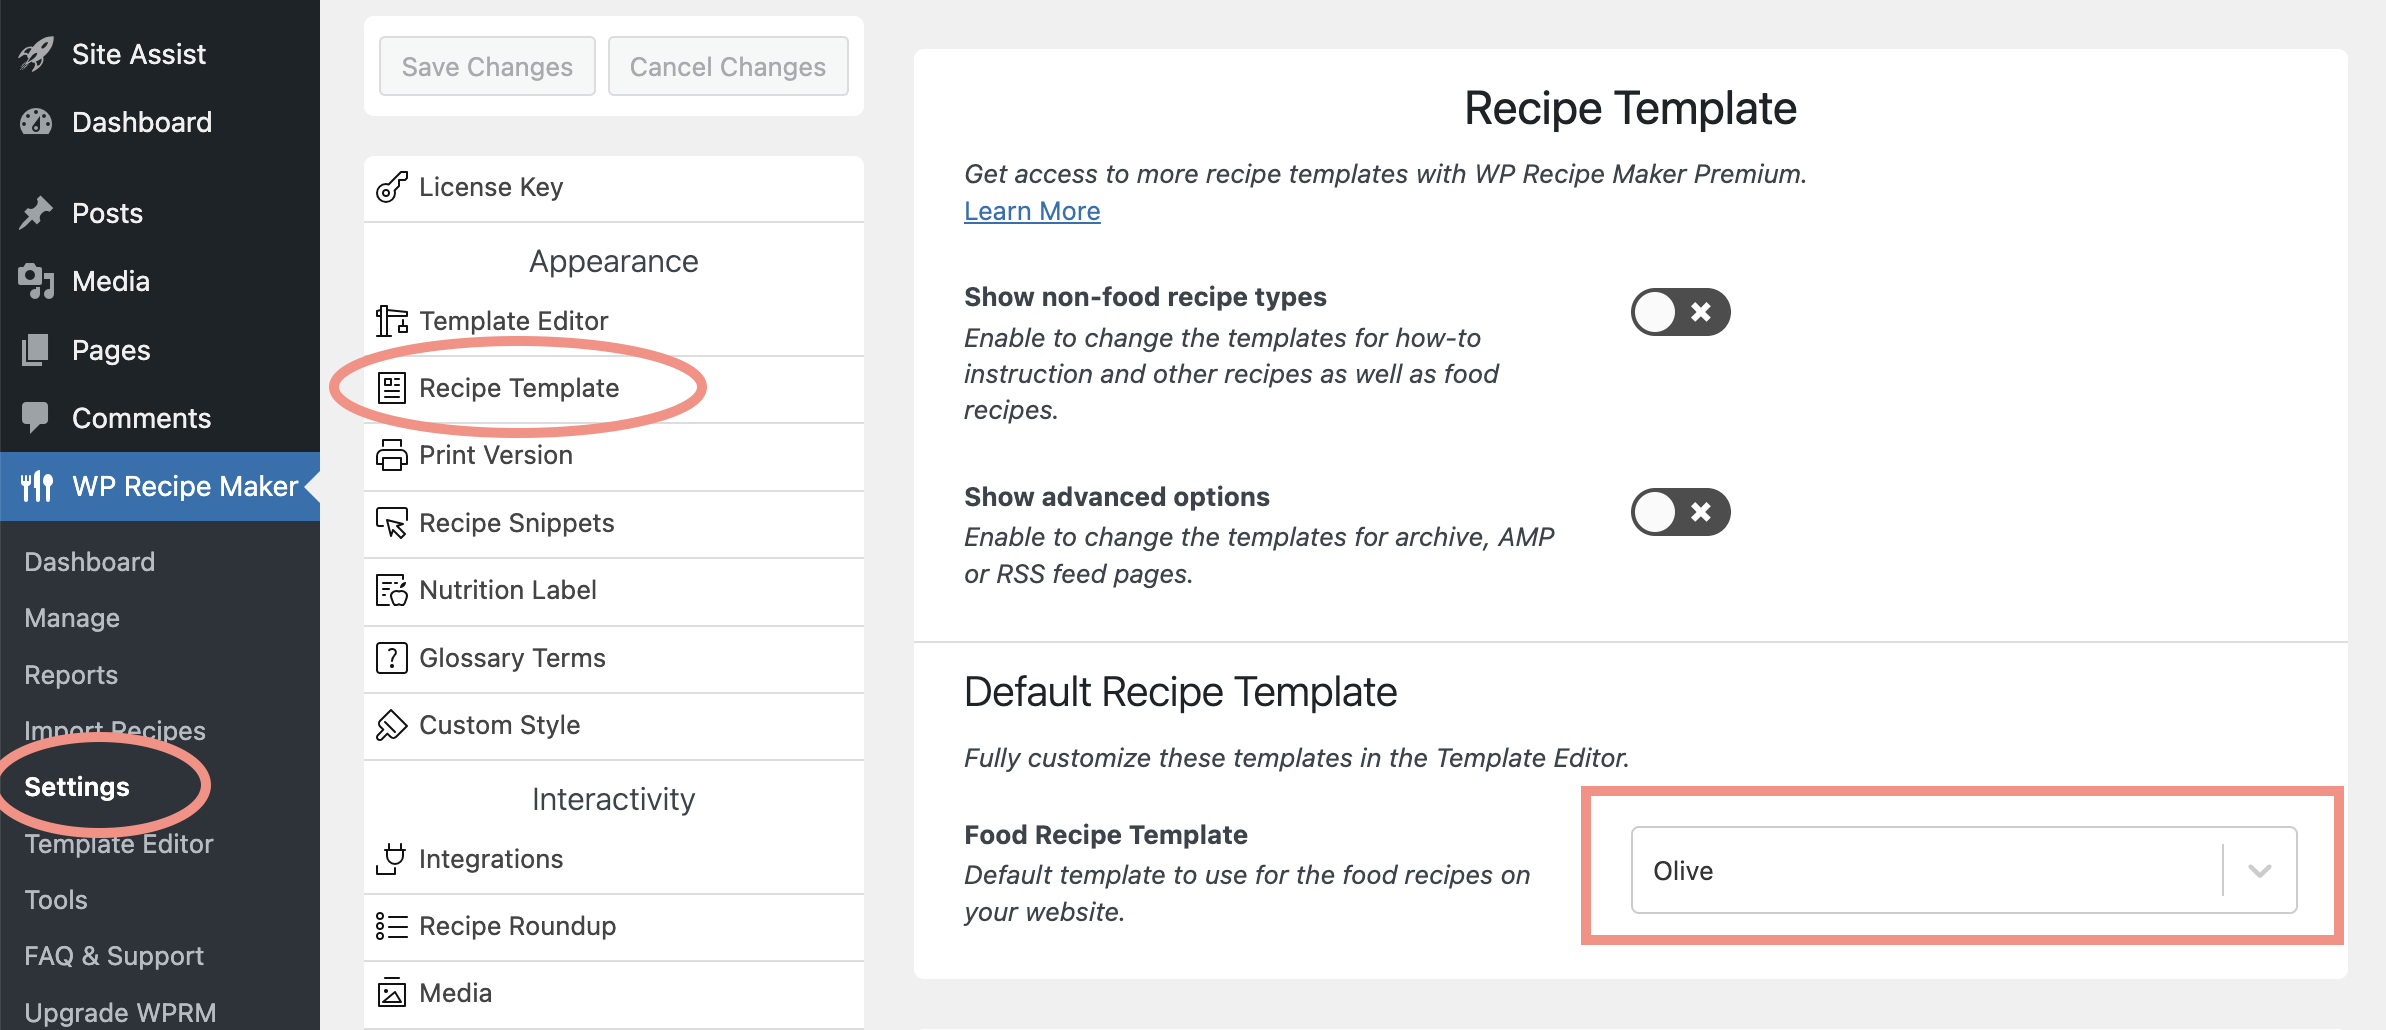Click the Recipe Snippets icon
The height and width of the screenshot is (1030, 2386).
(391, 523)
